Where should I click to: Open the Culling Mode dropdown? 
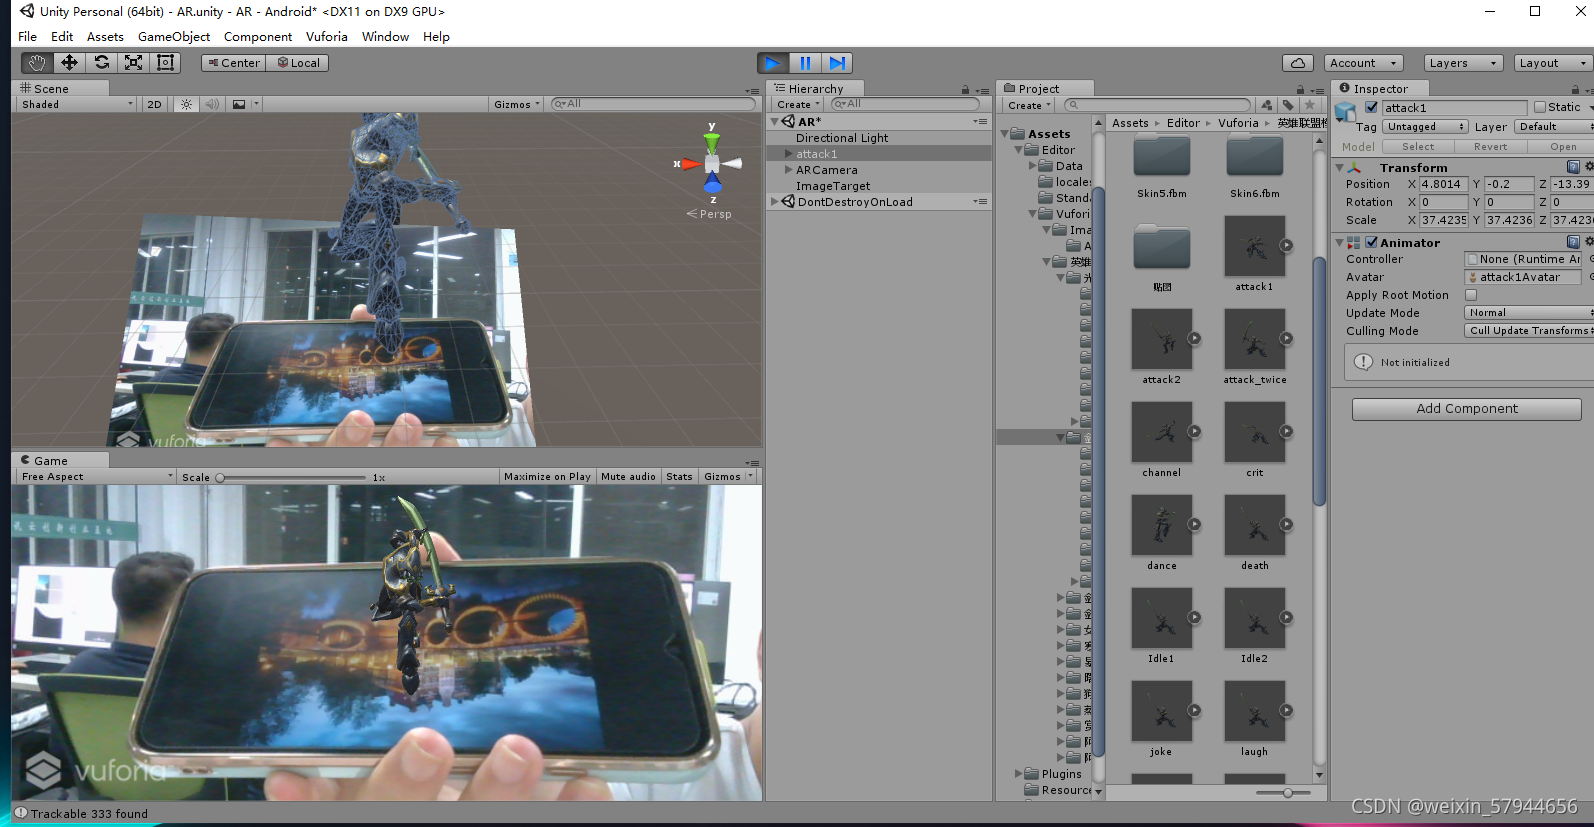pyautogui.click(x=1529, y=331)
